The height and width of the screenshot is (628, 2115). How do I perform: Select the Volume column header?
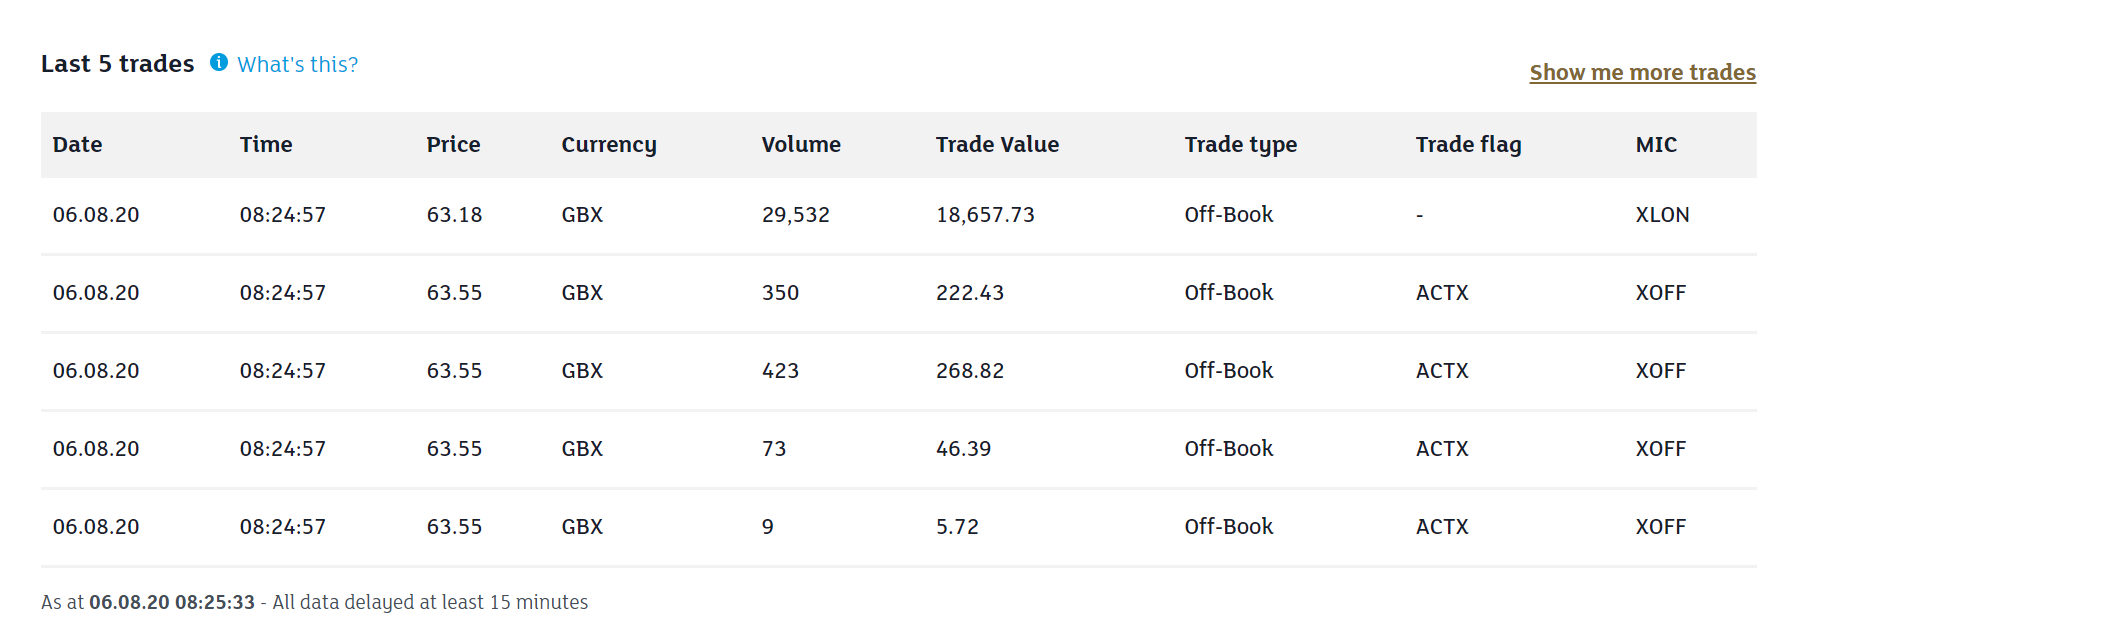[x=801, y=144]
